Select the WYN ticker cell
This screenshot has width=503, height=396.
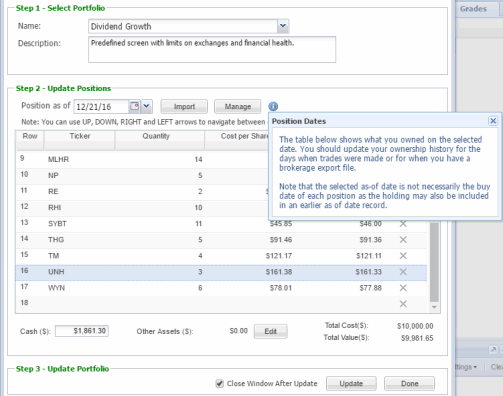click(56, 288)
